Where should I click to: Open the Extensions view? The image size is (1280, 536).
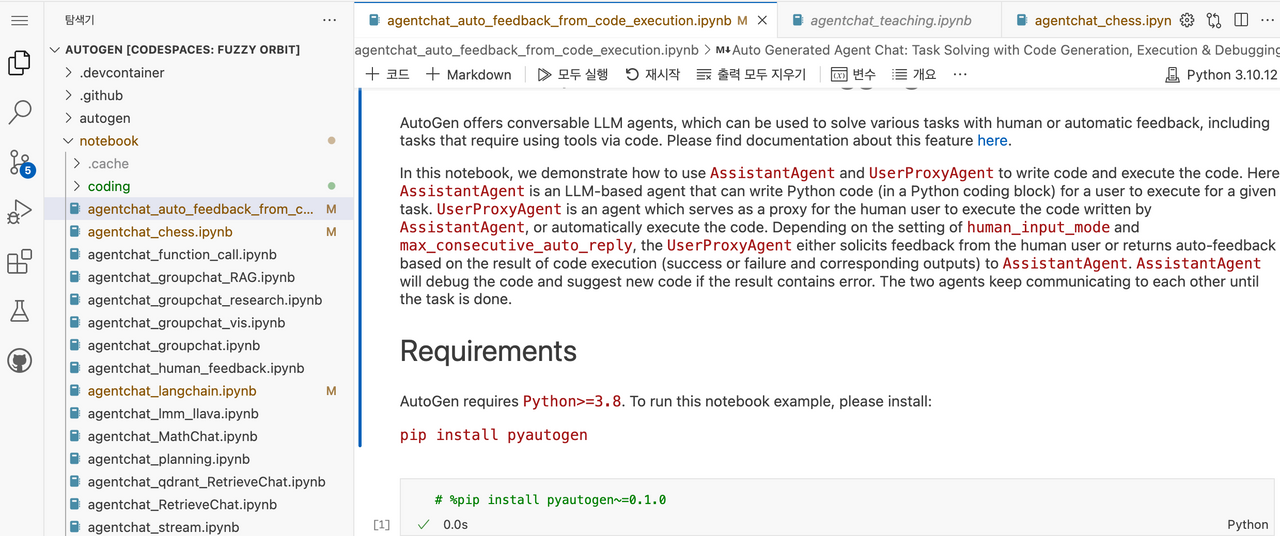click(20, 262)
